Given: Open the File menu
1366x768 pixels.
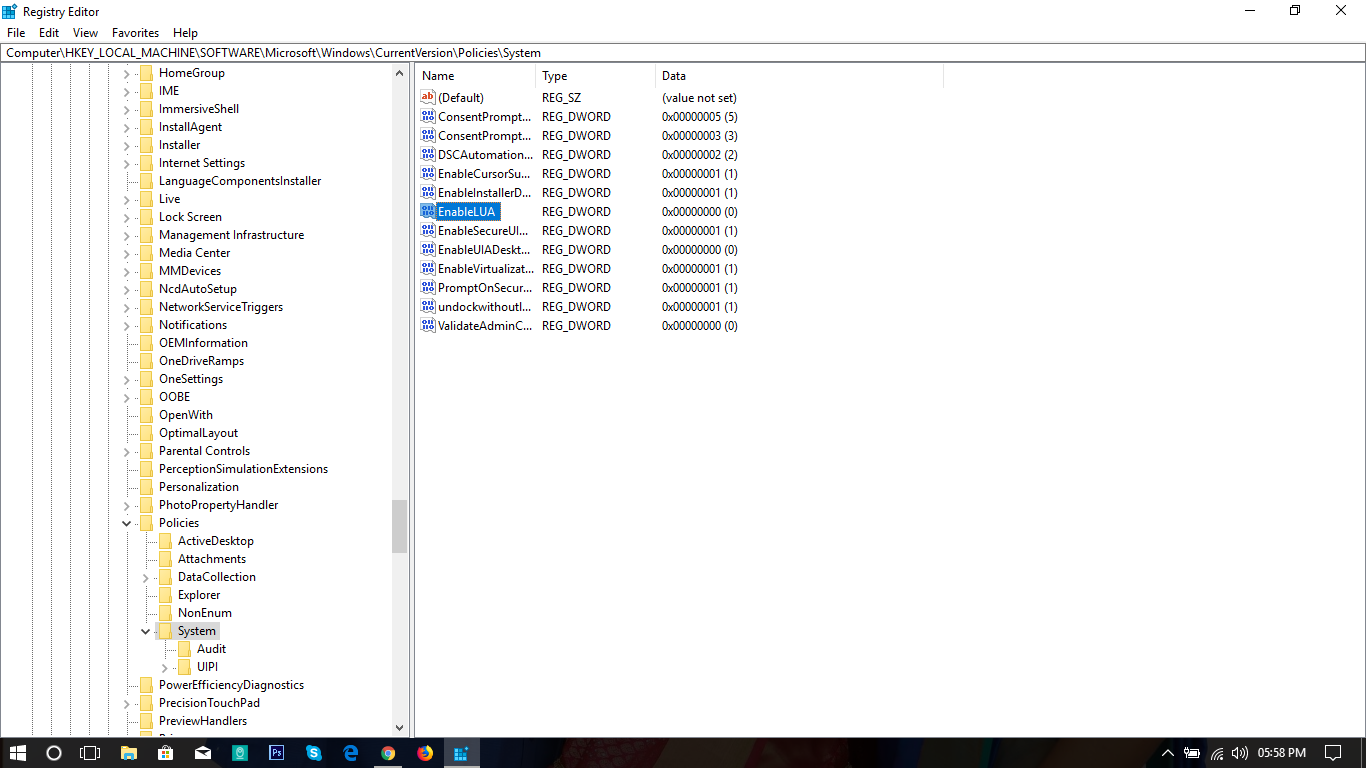Looking at the screenshot, I should coord(16,33).
